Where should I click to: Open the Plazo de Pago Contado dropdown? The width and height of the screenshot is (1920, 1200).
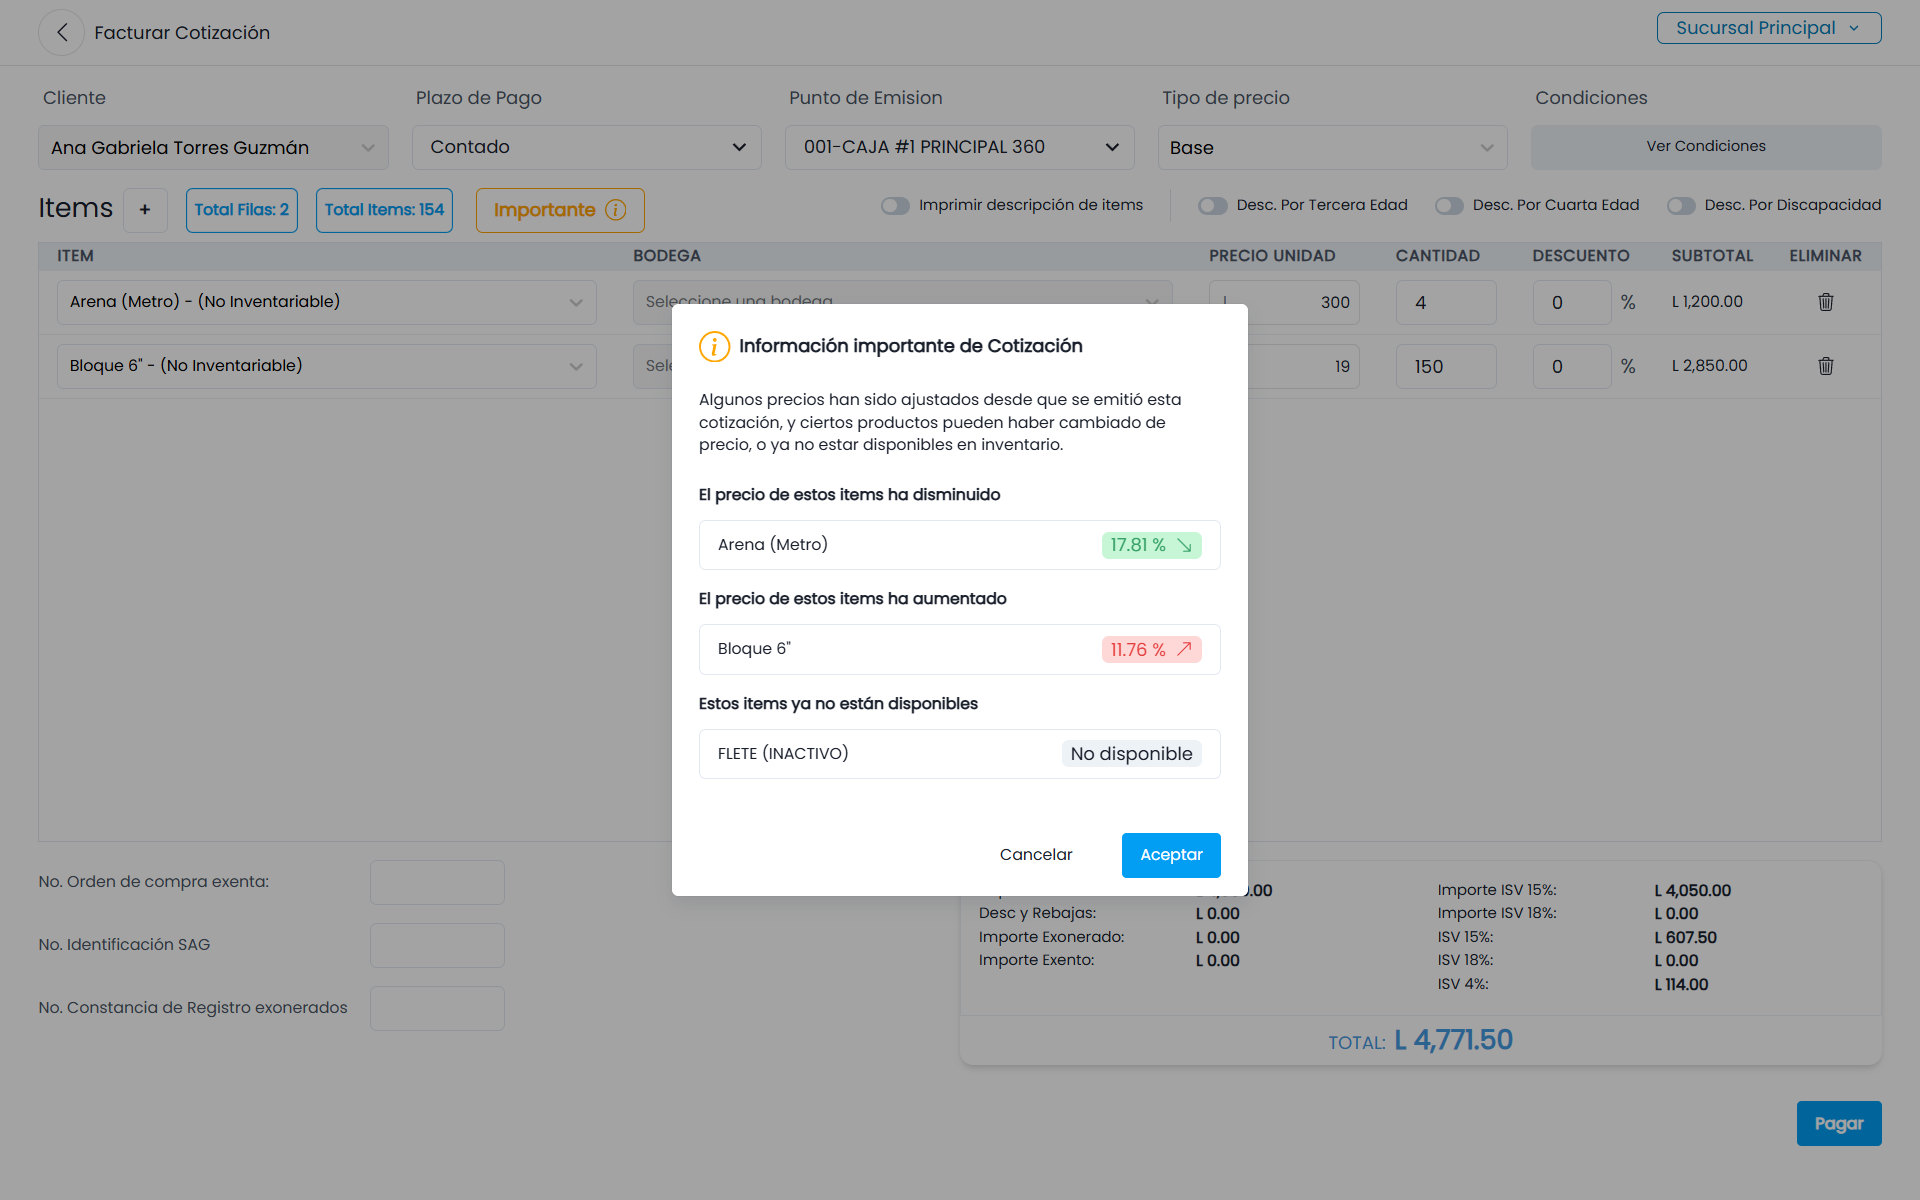[x=587, y=147]
